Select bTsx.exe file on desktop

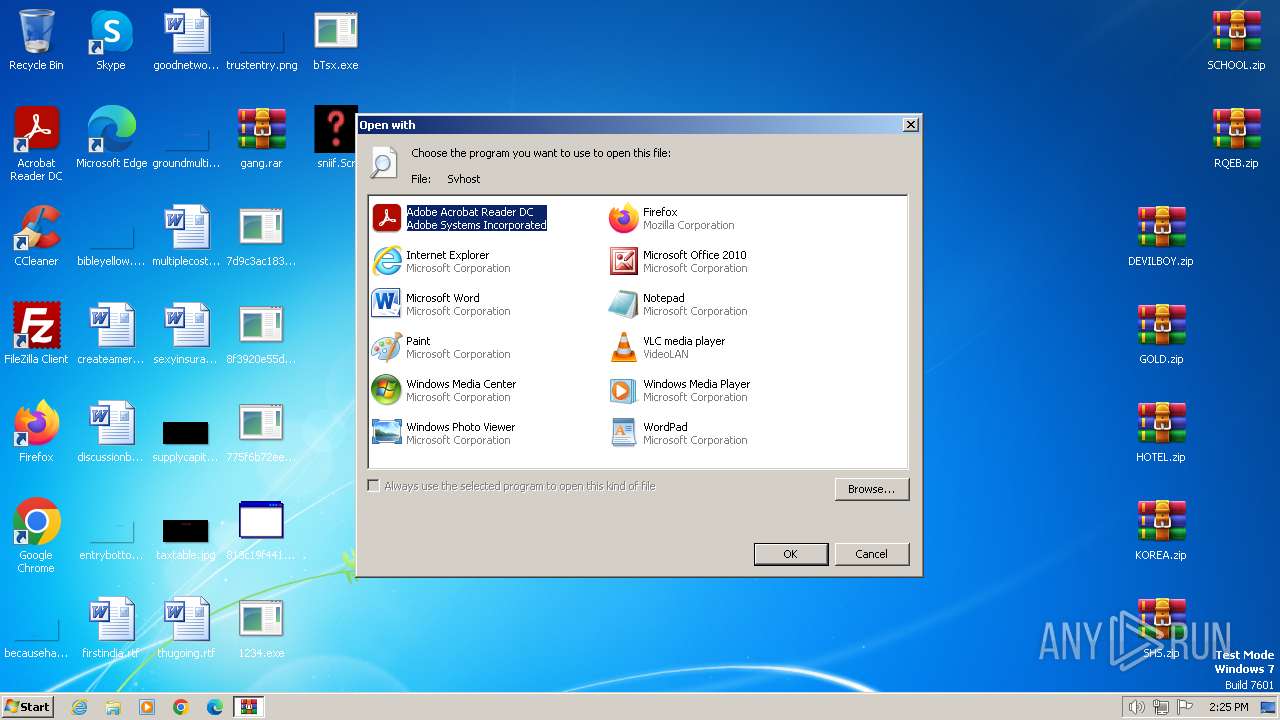coord(336,41)
